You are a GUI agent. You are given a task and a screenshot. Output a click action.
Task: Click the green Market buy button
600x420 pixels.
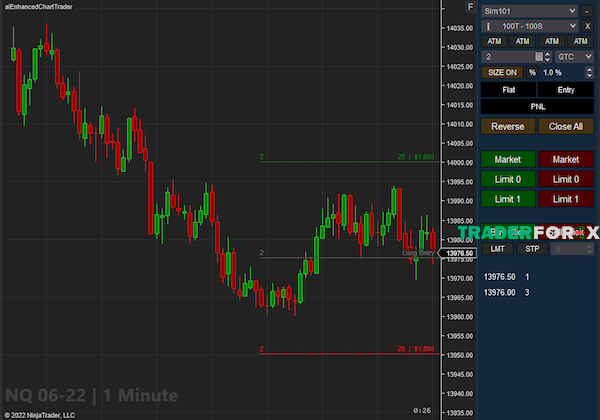(x=508, y=160)
